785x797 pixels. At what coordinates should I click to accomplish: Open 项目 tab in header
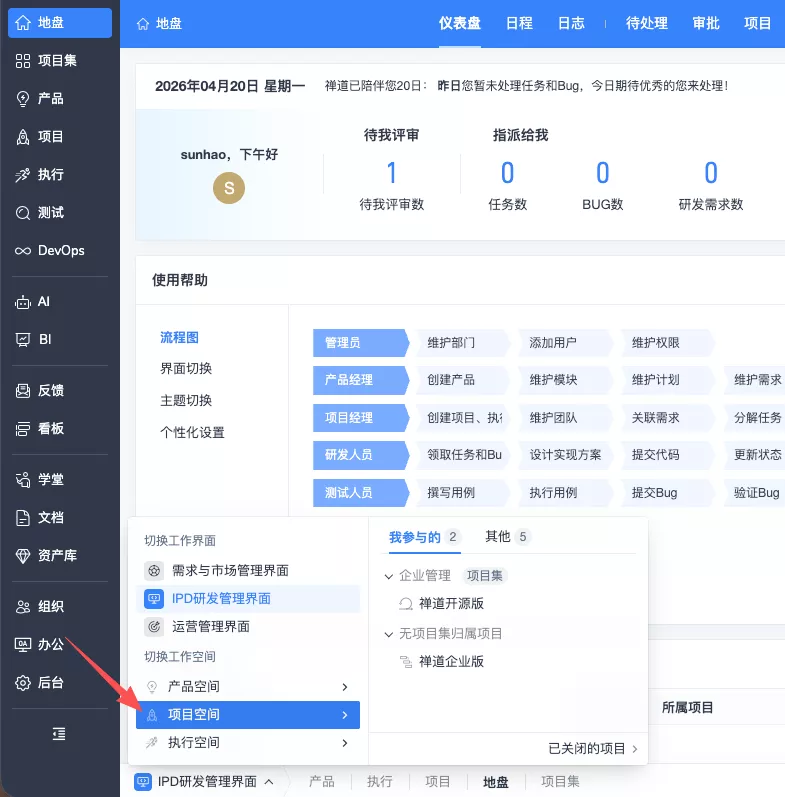point(757,23)
